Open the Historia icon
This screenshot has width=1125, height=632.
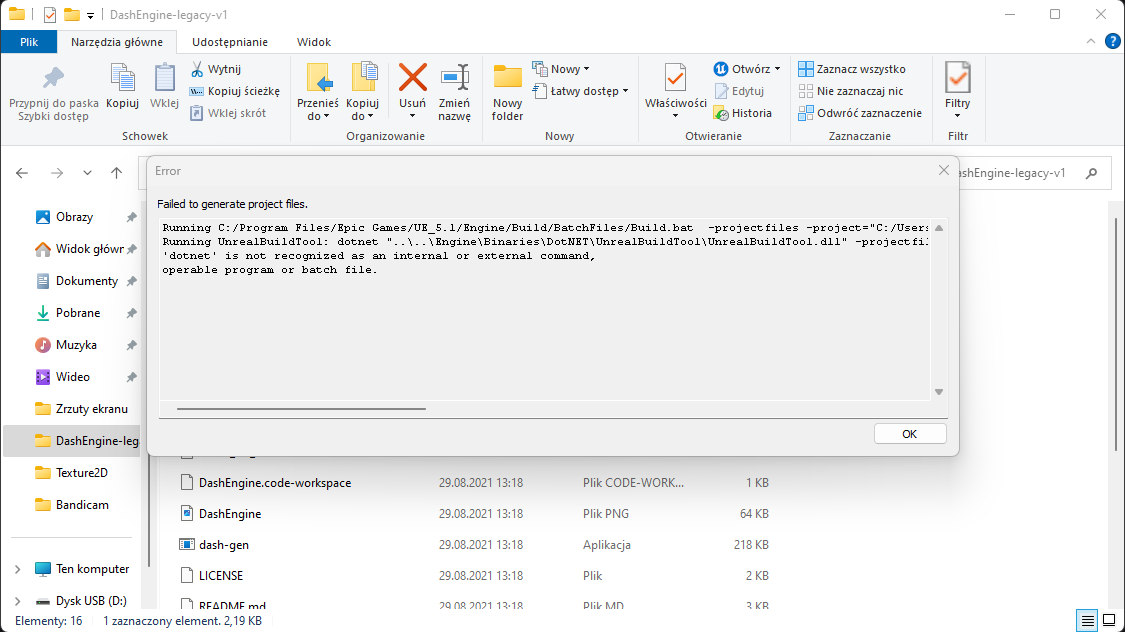click(x=721, y=113)
